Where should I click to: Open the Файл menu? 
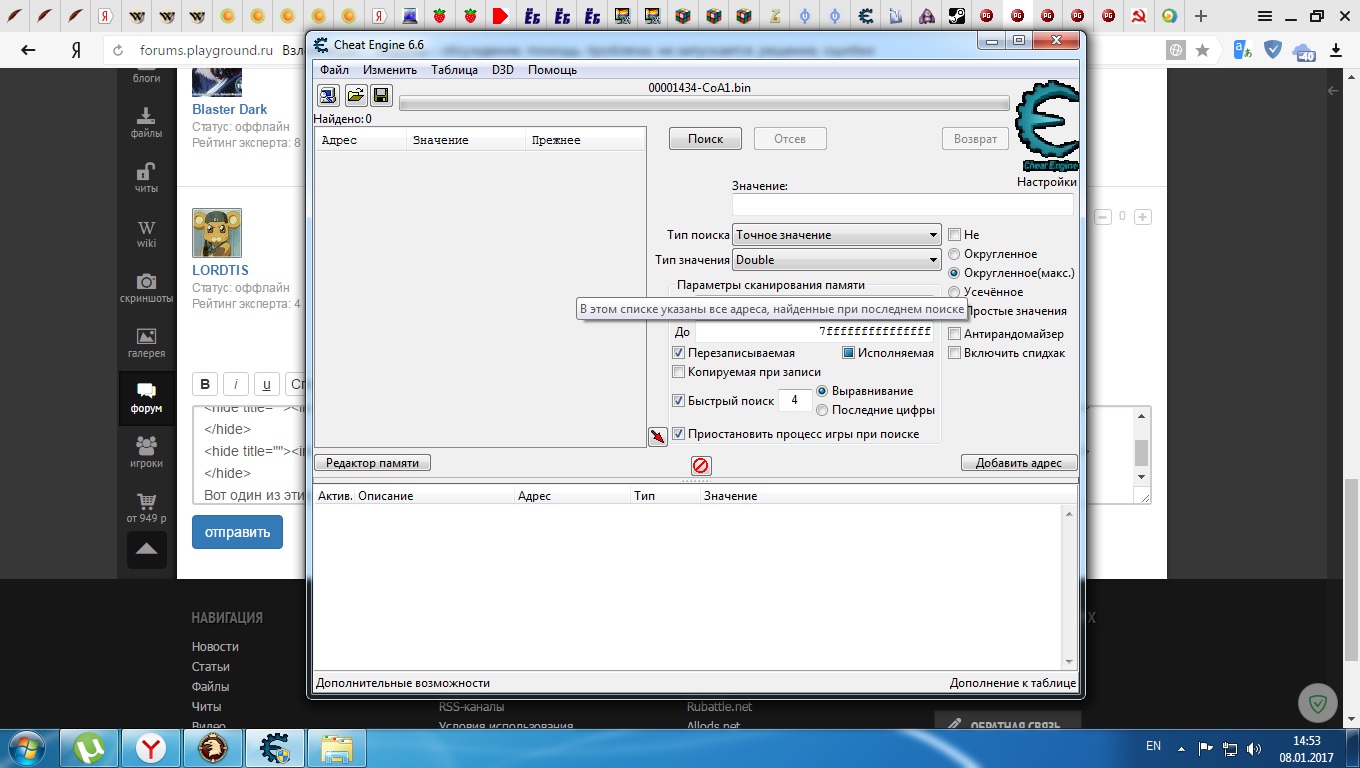(334, 70)
